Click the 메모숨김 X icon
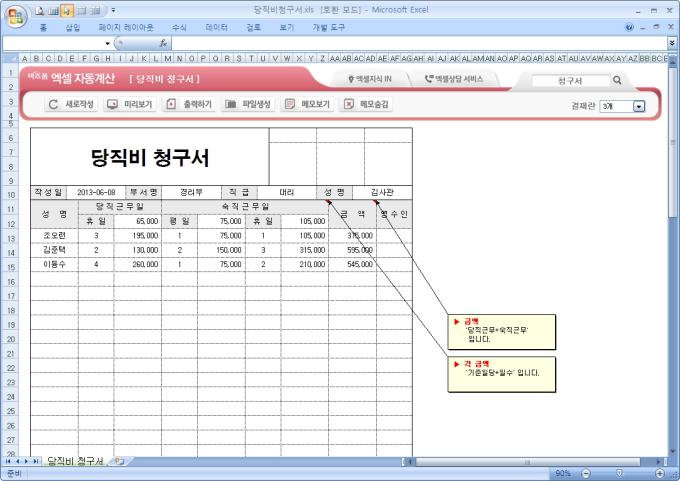 (349, 104)
